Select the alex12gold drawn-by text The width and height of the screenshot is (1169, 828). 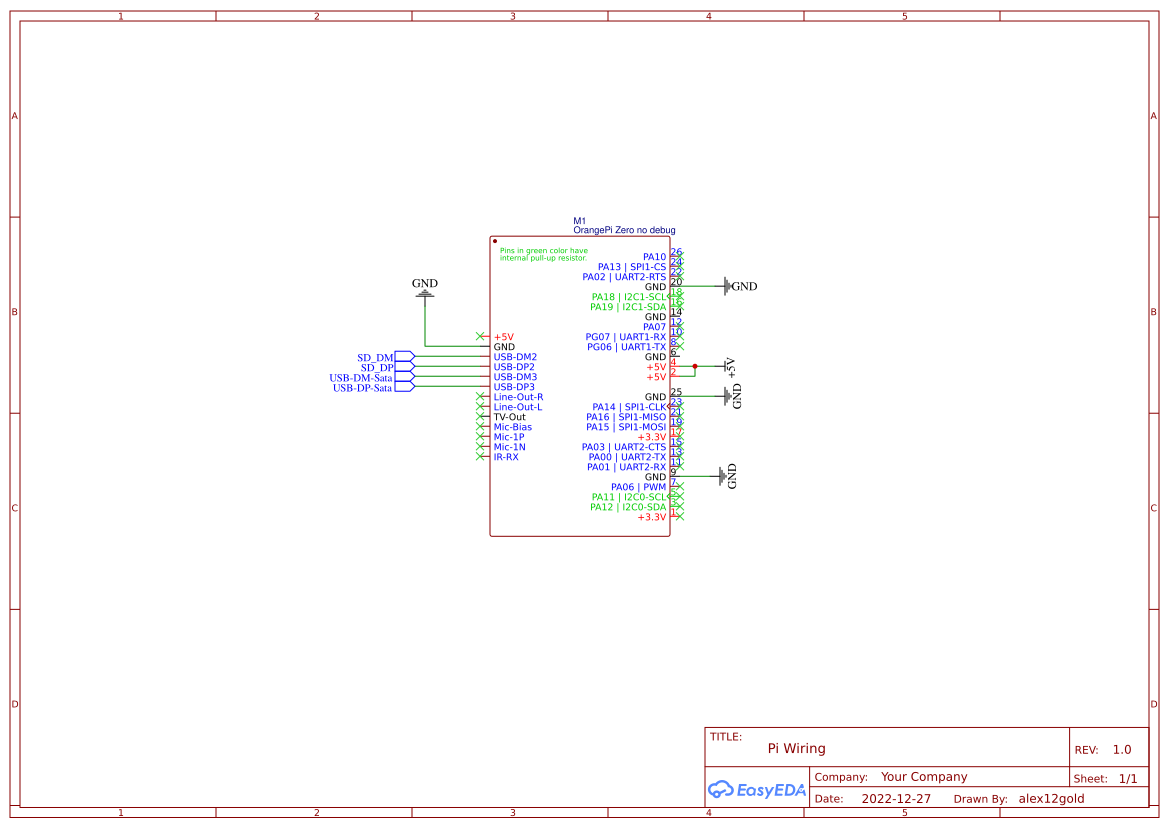click(x=1051, y=798)
